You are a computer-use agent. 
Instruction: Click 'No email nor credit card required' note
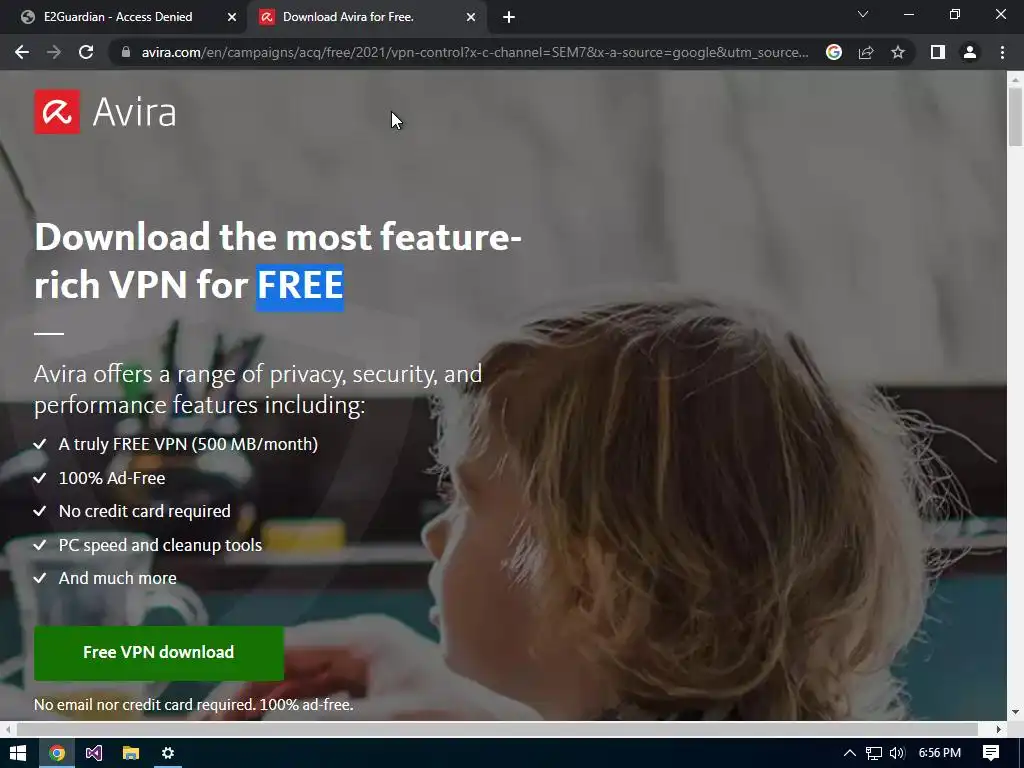point(193,705)
